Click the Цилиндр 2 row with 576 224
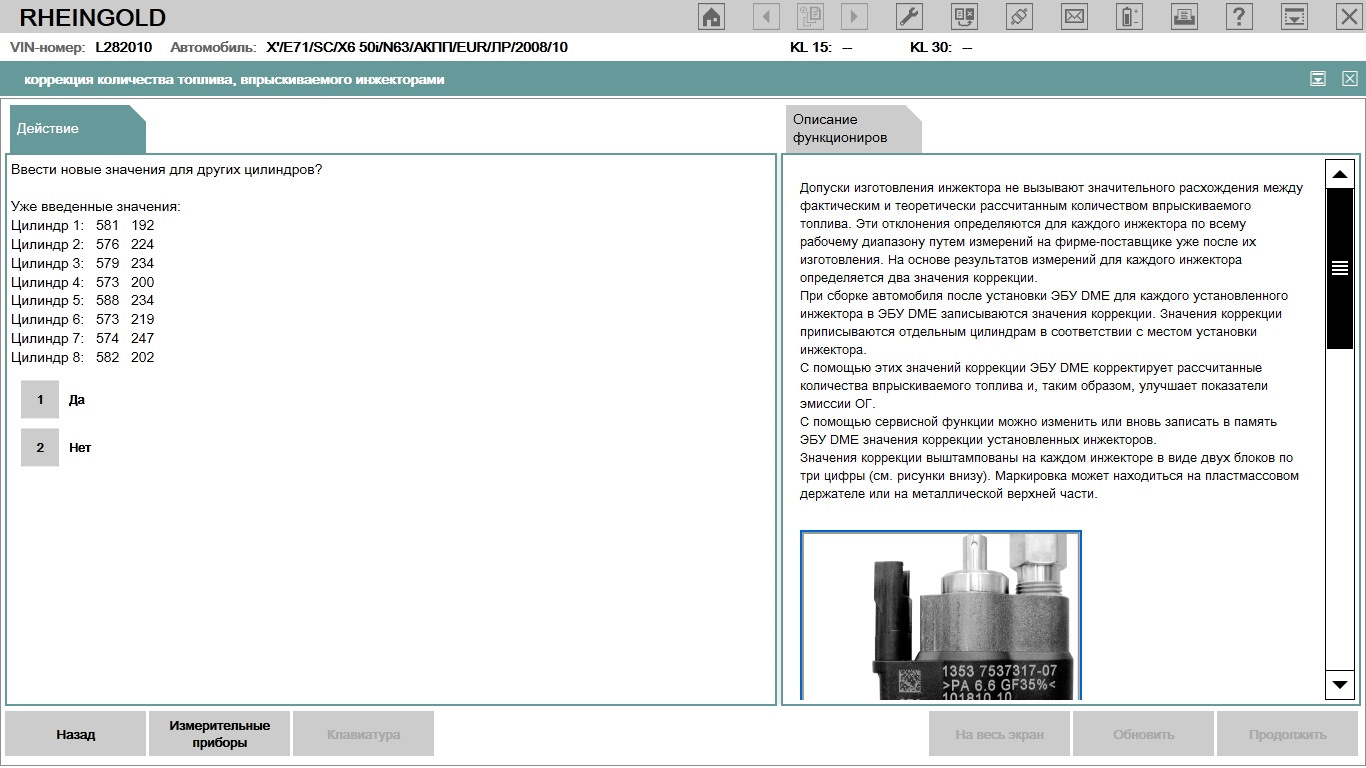The height and width of the screenshot is (768, 1366). (x=83, y=244)
